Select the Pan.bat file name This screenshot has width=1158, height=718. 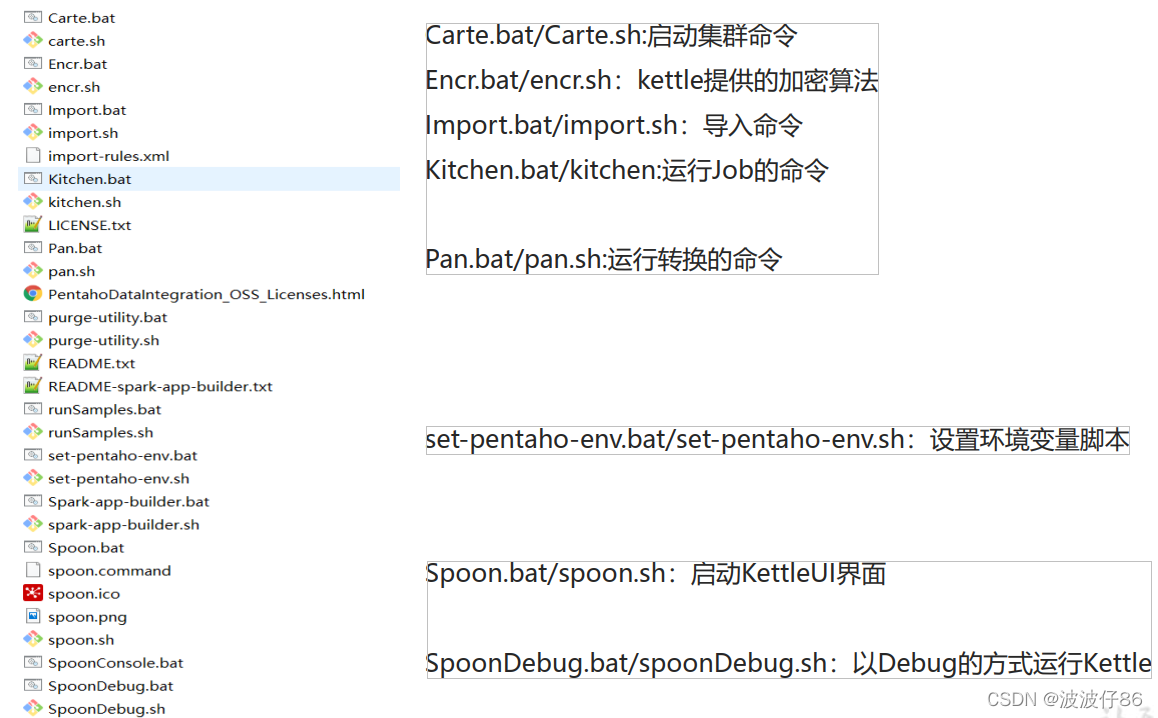click(75, 248)
